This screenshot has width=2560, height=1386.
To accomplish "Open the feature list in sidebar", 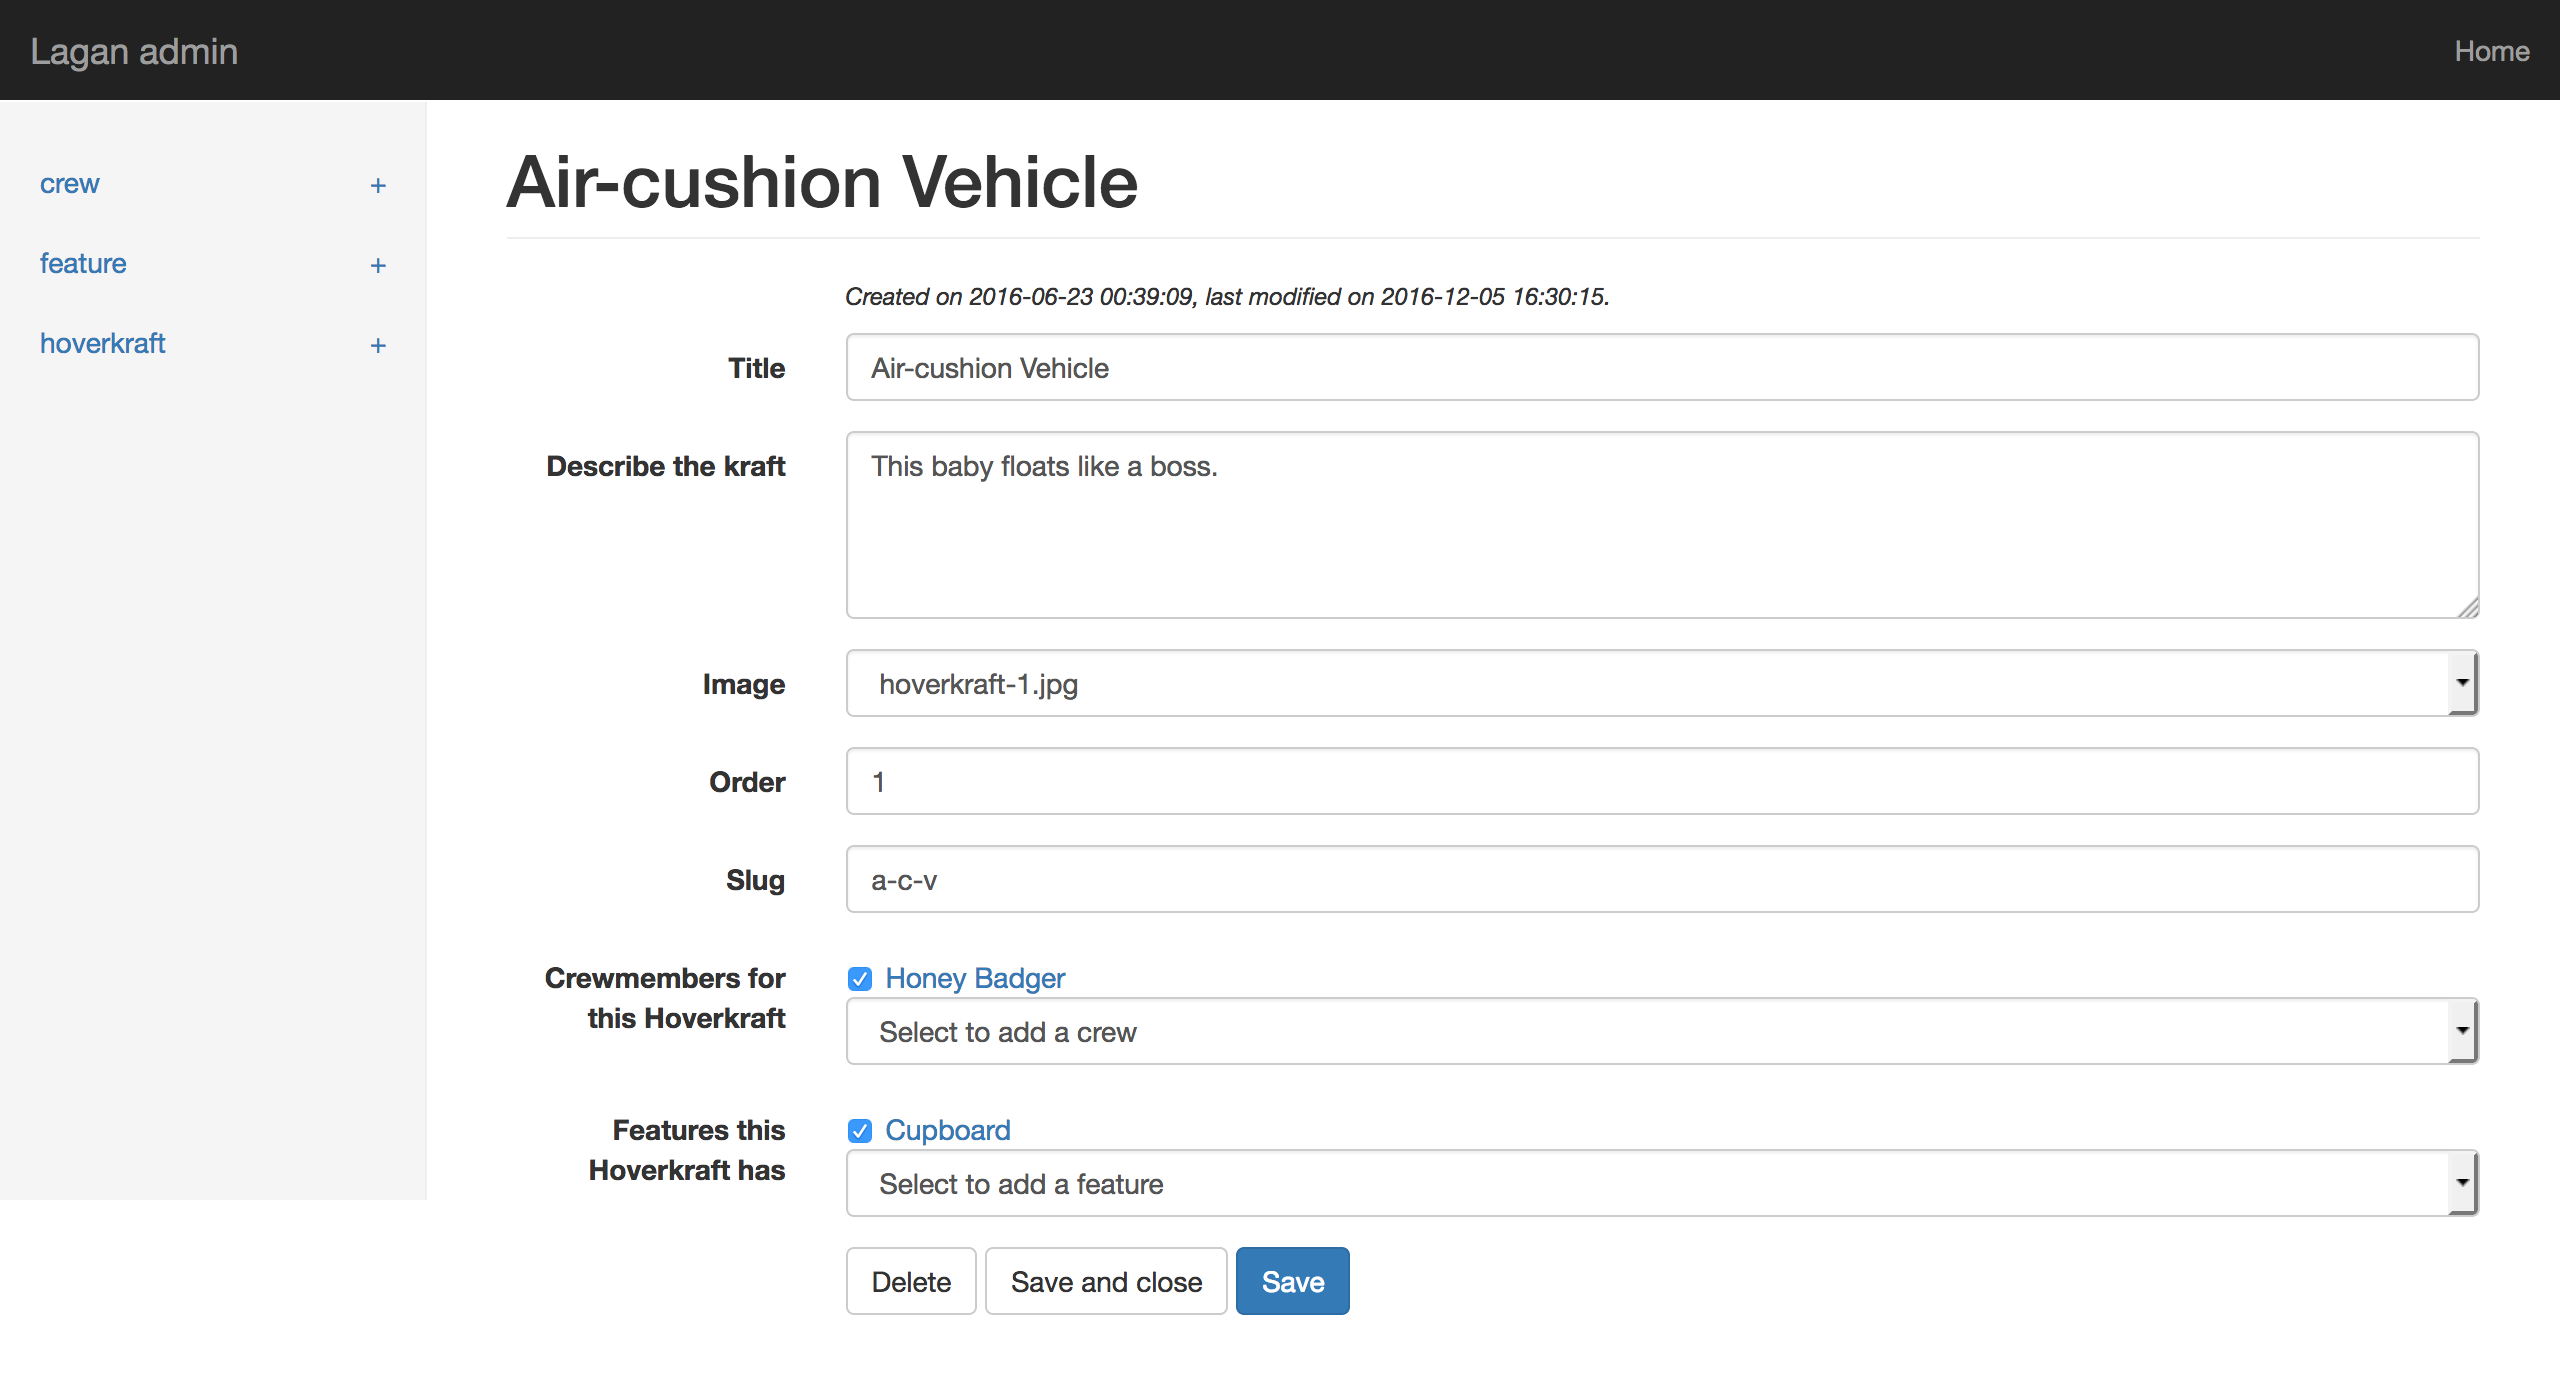I will (x=83, y=264).
